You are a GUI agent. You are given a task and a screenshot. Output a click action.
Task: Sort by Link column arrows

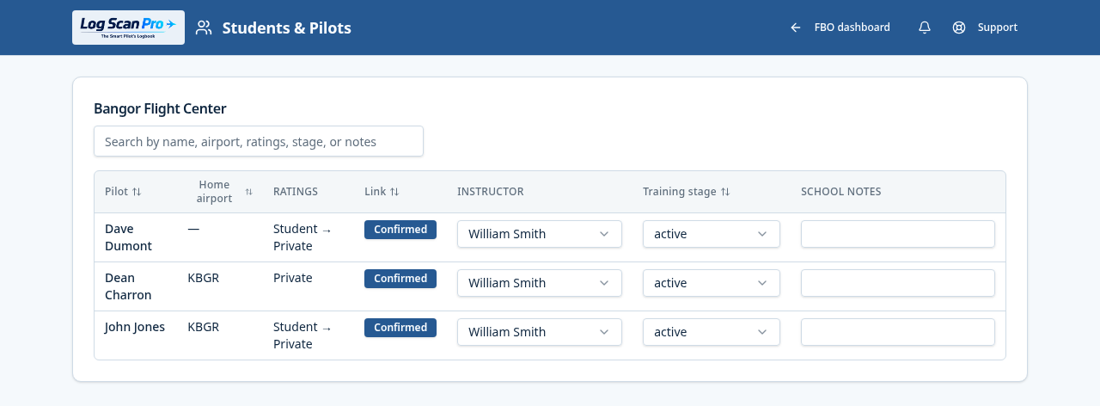(395, 191)
